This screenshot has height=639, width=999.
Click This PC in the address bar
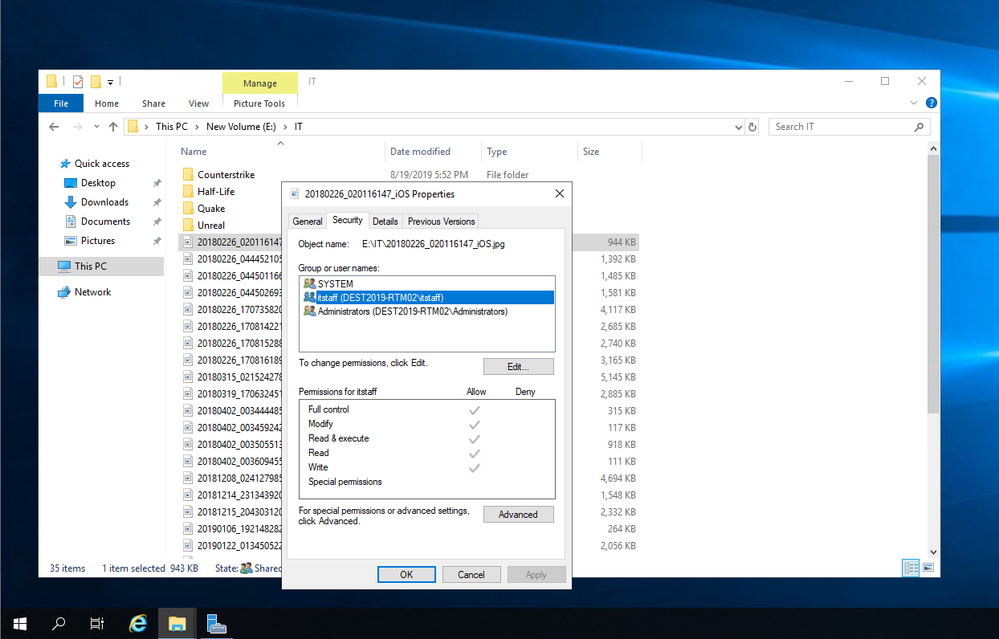pyautogui.click(x=172, y=127)
